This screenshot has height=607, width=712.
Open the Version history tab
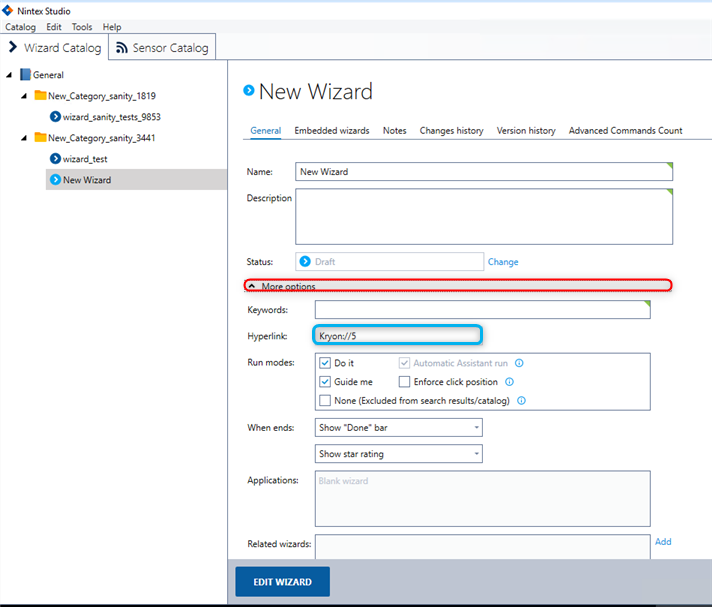[x=526, y=131]
